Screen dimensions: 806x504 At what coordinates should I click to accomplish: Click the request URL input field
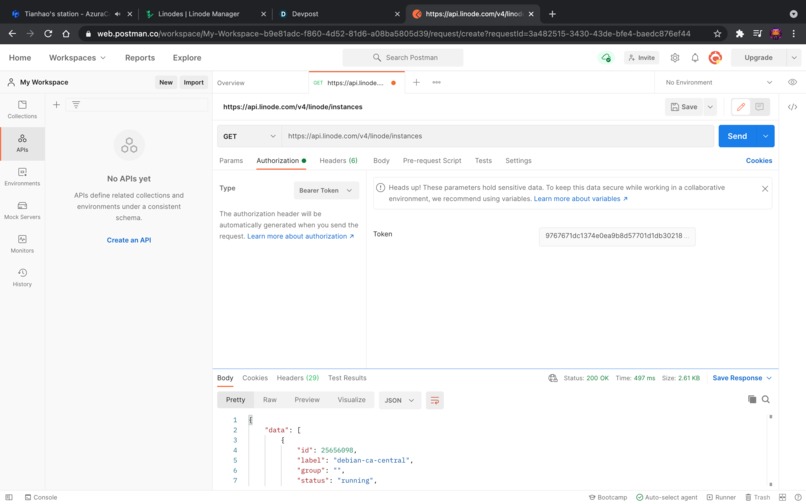(x=497, y=136)
